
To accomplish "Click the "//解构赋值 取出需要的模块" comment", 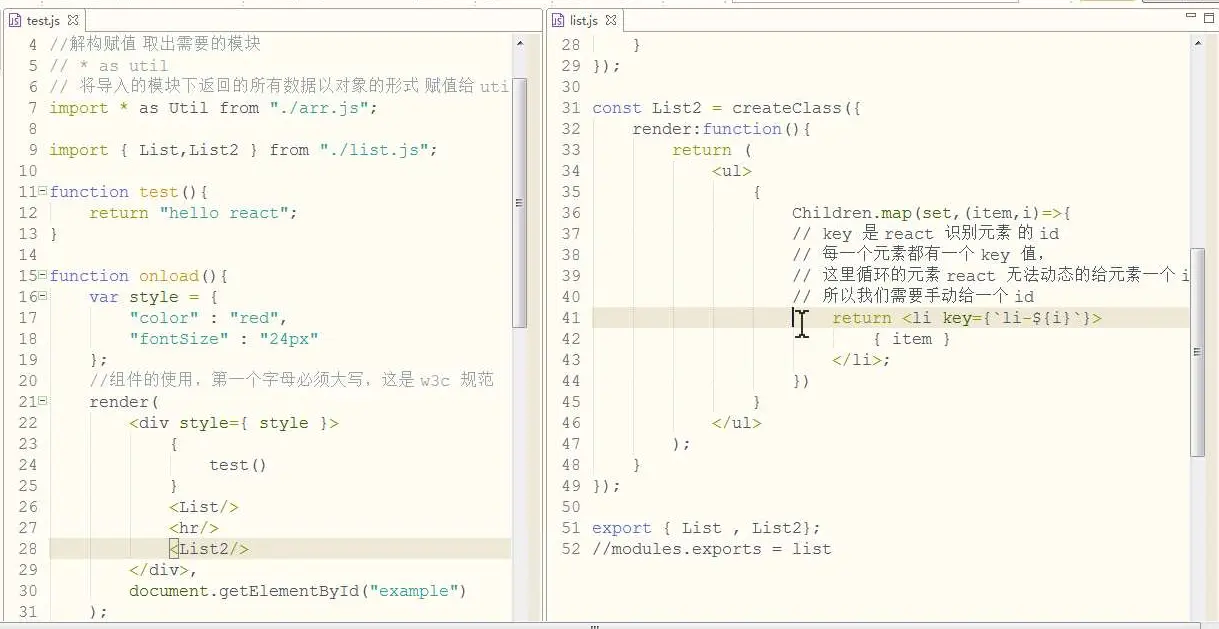I will 155,44.
